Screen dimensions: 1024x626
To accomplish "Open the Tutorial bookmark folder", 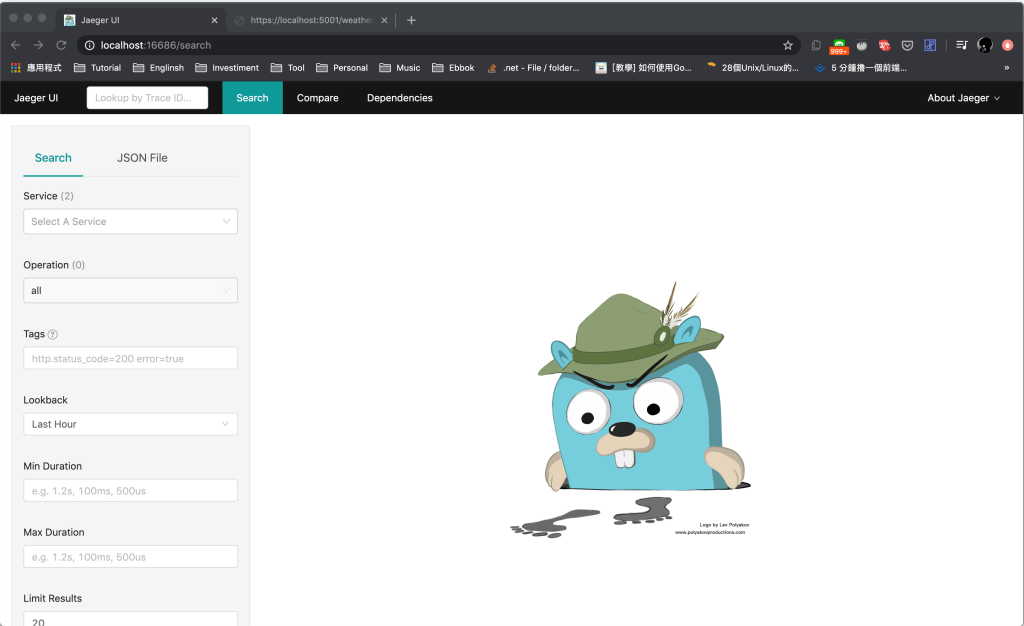I will pyautogui.click(x=97, y=68).
